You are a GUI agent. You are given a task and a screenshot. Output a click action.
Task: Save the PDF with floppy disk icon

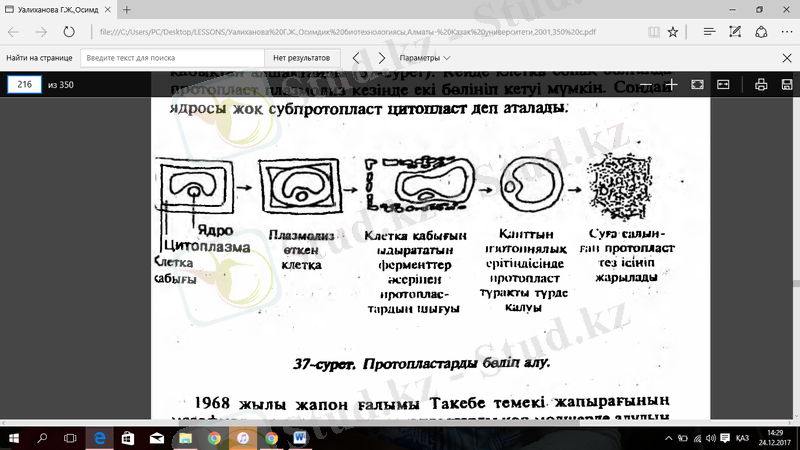point(787,84)
